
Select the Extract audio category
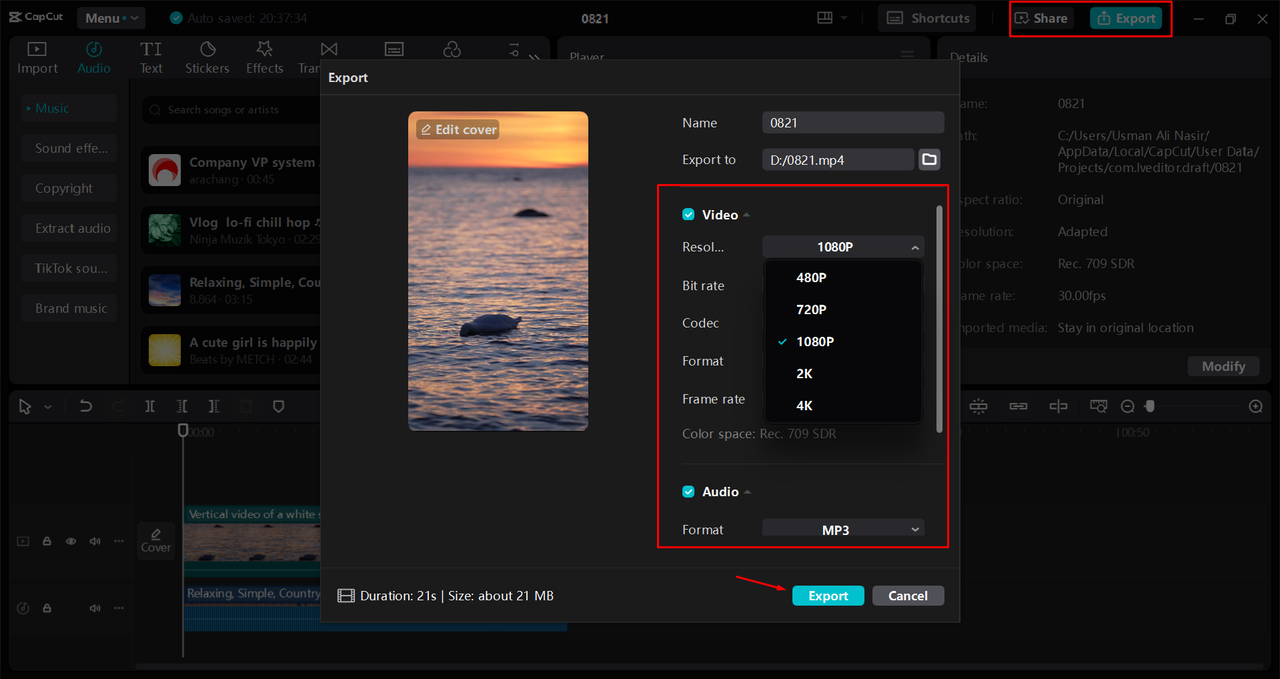(x=69, y=228)
